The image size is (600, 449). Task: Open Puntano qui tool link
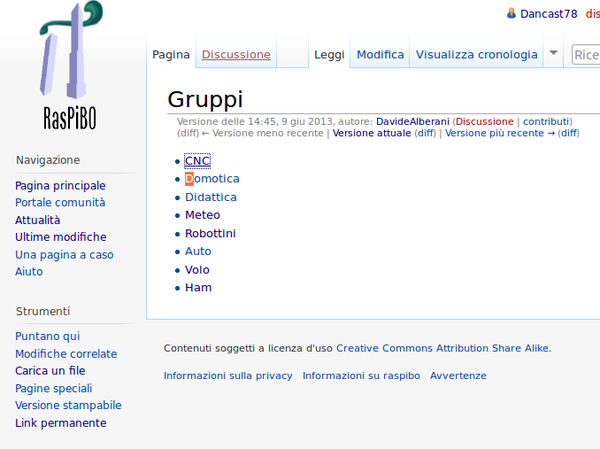(47, 336)
